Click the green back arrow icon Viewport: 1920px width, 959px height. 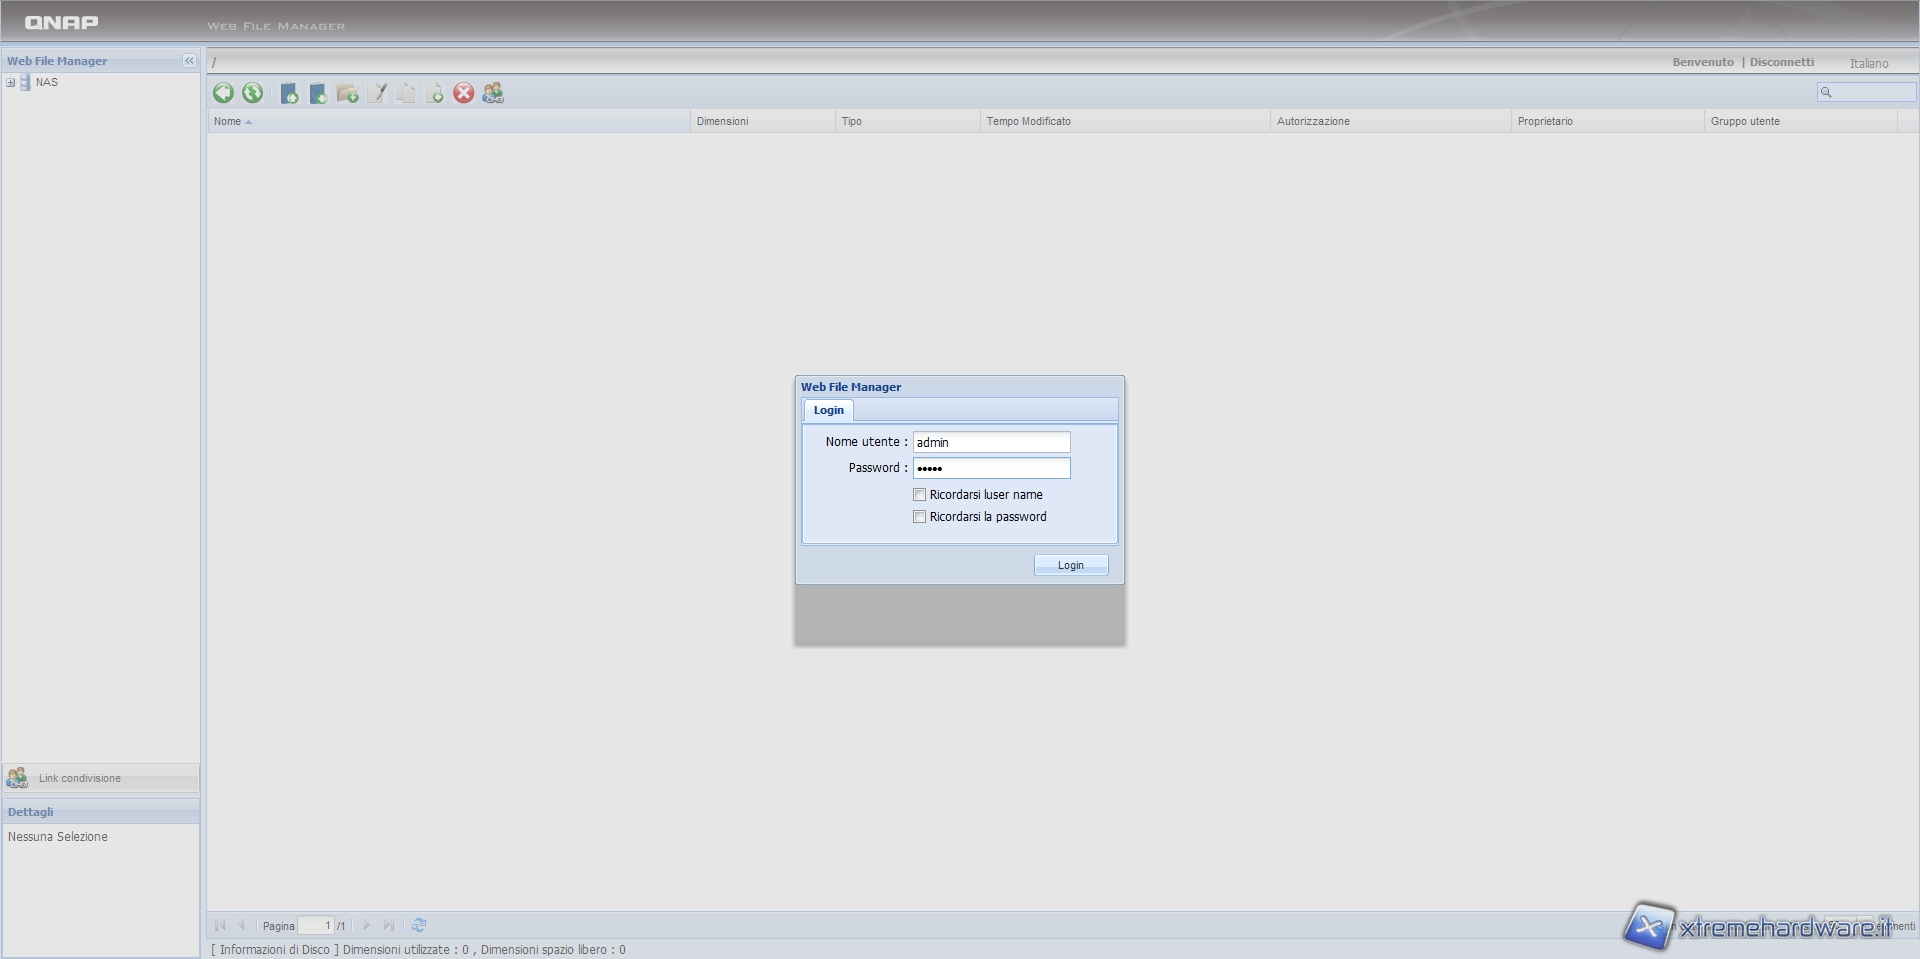pyautogui.click(x=223, y=93)
